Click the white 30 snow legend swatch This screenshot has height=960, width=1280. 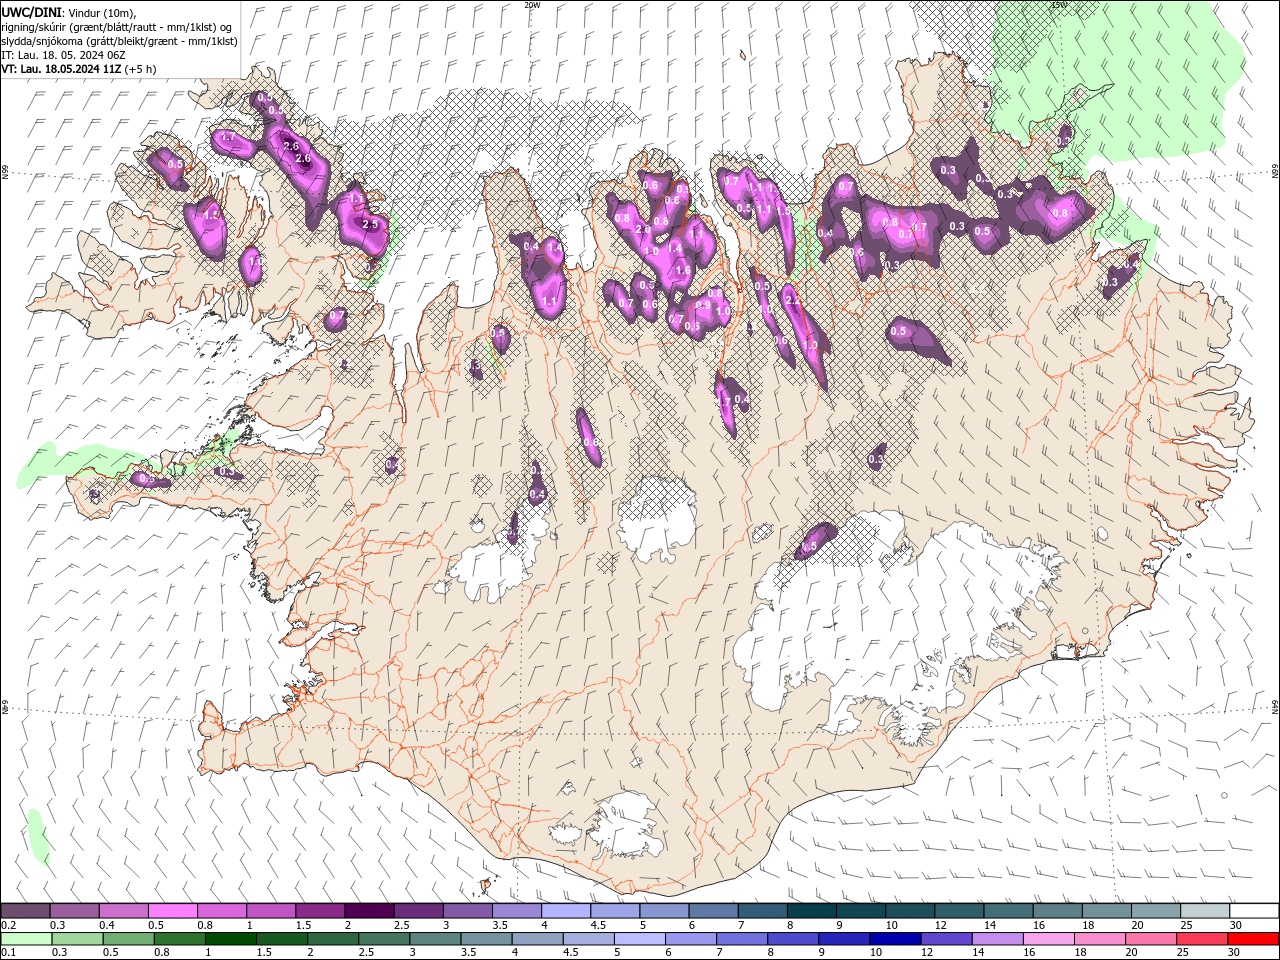click(x=1254, y=911)
